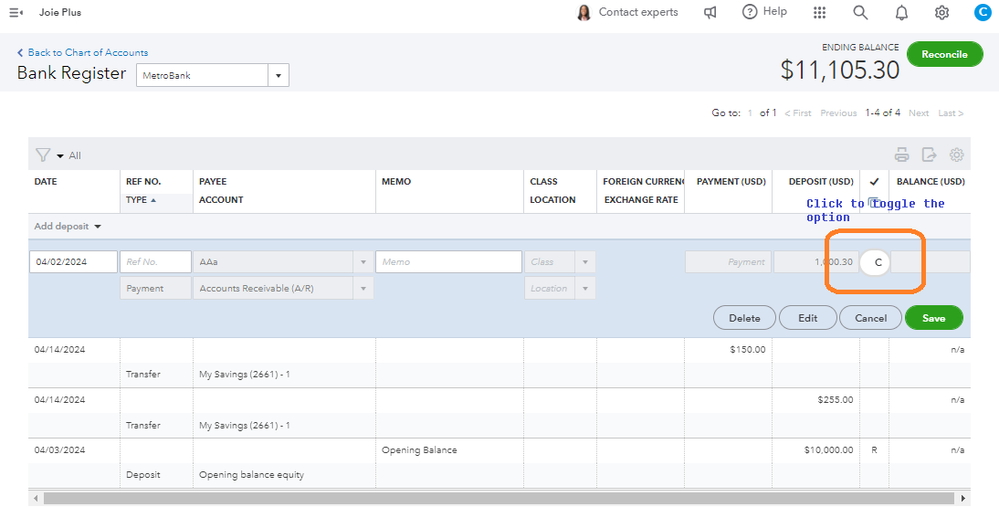Image resolution: width=999 pixels, height=509 pixels.
Task: Open the Help menu
Action: [764, 12]
